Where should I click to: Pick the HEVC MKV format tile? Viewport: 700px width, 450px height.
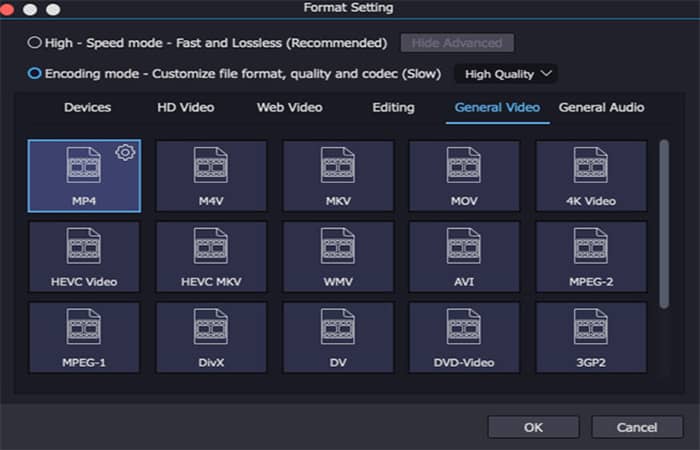click(x=211, y=257)
